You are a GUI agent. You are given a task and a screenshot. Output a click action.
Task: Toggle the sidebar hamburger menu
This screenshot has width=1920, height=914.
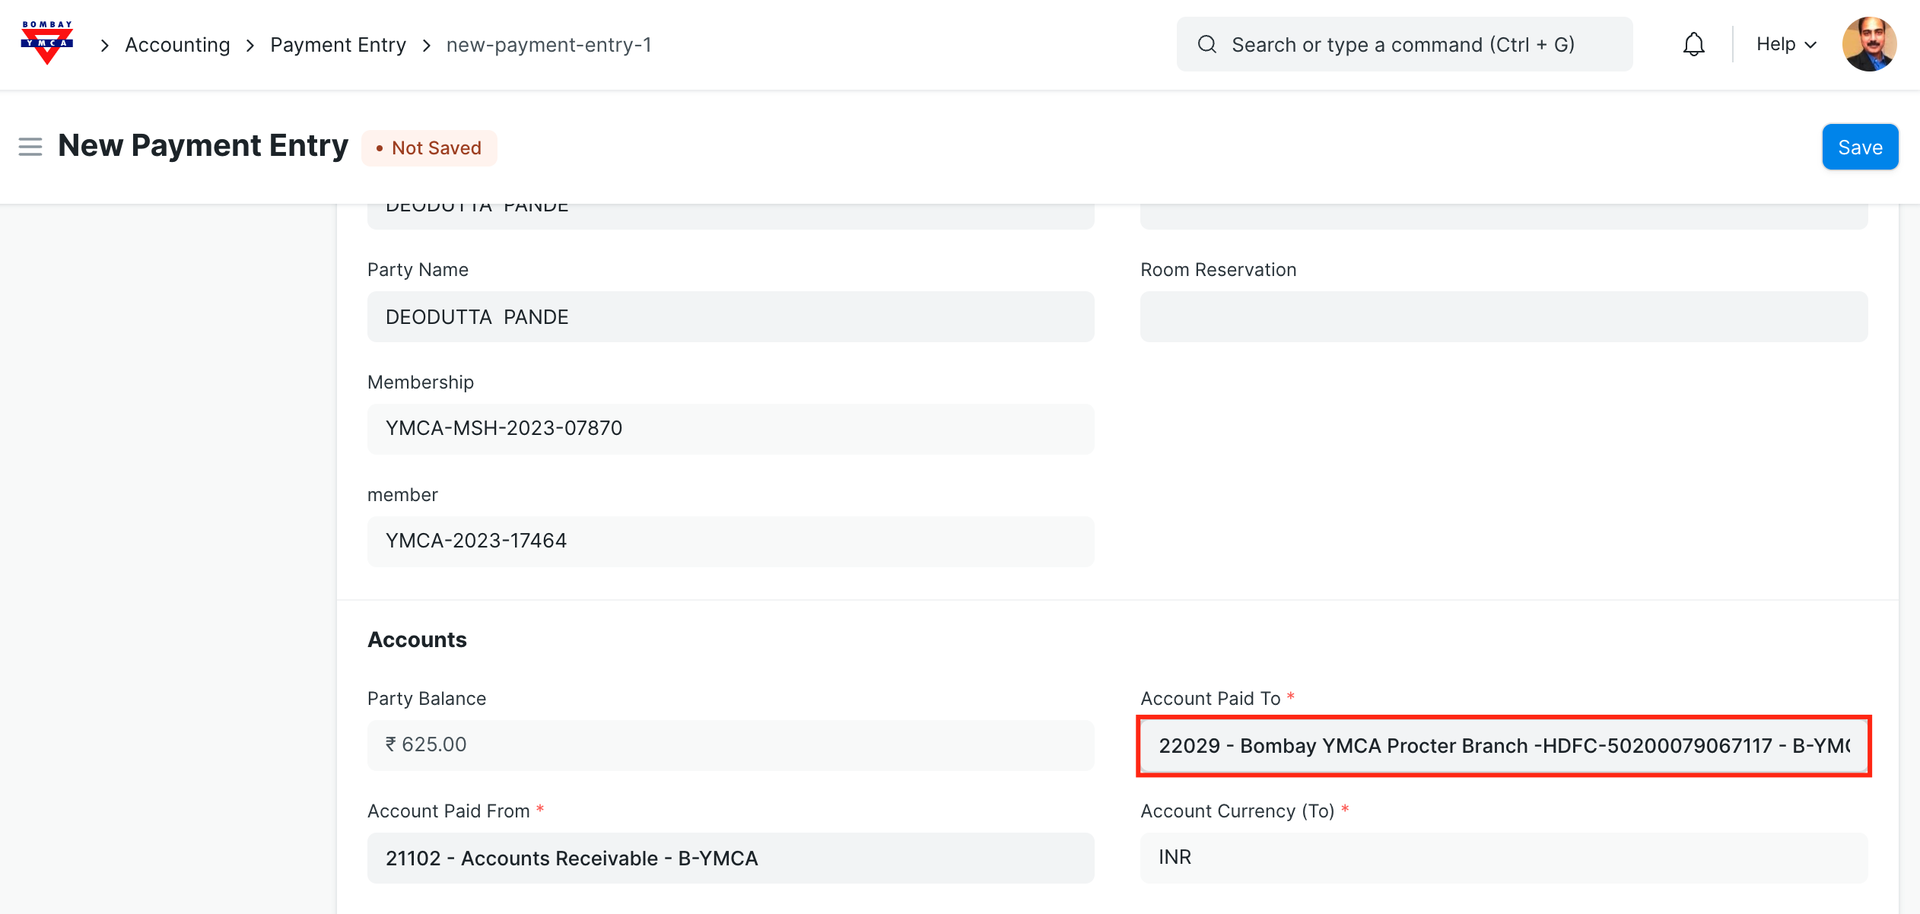[30, 147]
